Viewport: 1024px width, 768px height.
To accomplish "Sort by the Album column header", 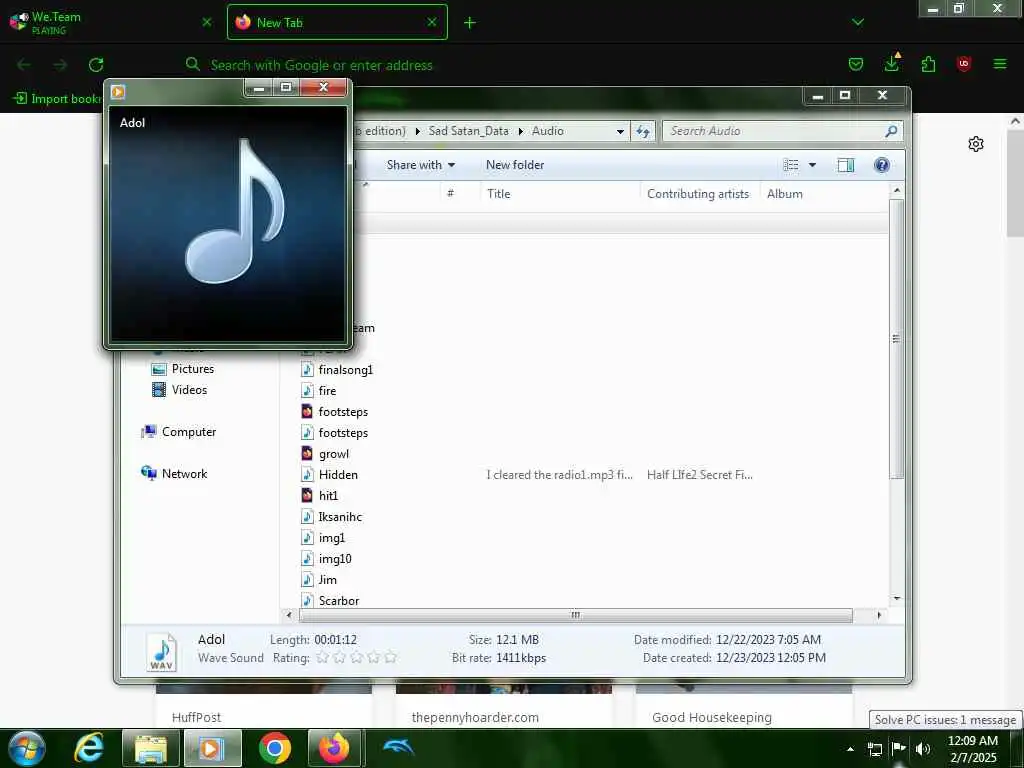I will point(824,194).
